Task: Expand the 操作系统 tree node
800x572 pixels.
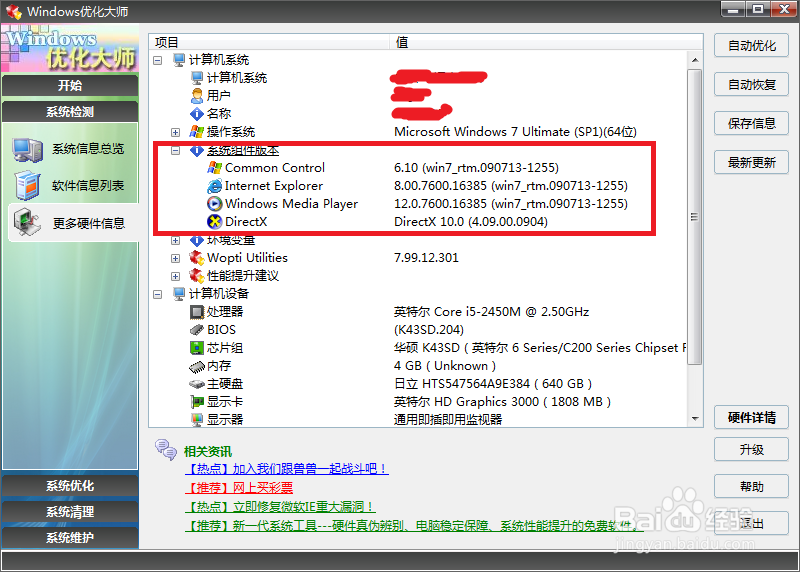Action: (176, 132)
